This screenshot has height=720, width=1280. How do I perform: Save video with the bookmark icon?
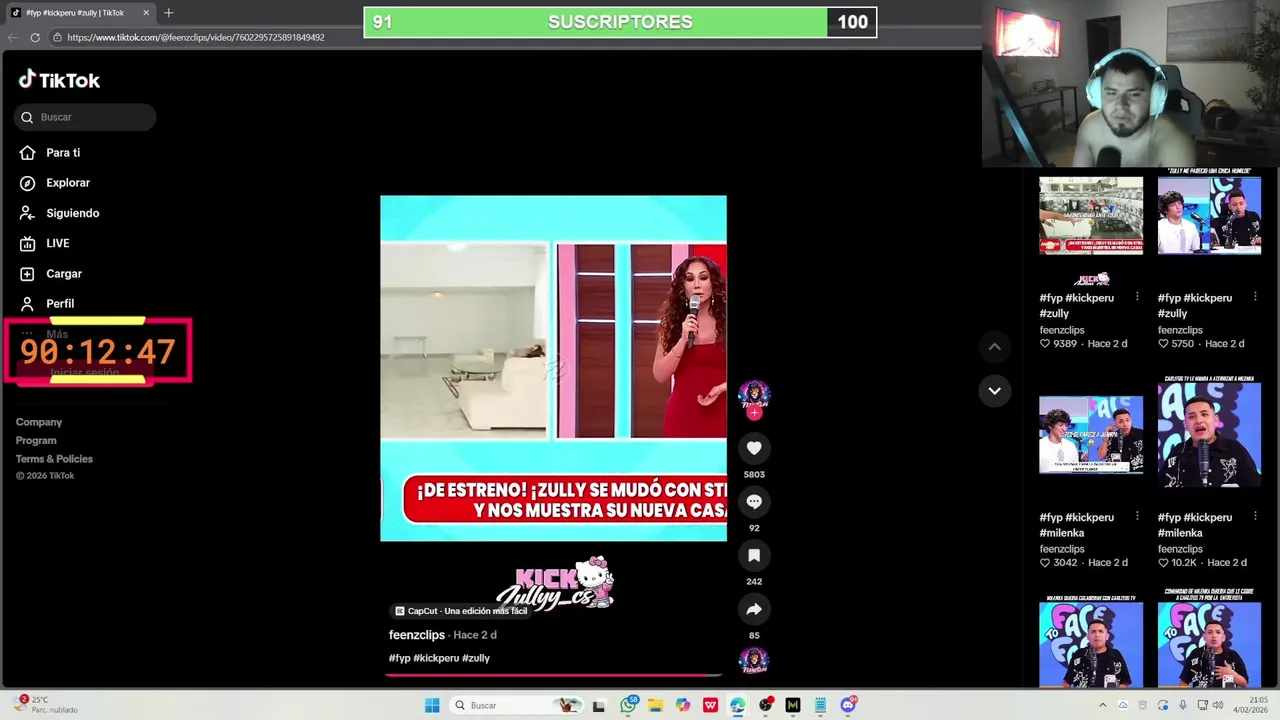point(754,555)
